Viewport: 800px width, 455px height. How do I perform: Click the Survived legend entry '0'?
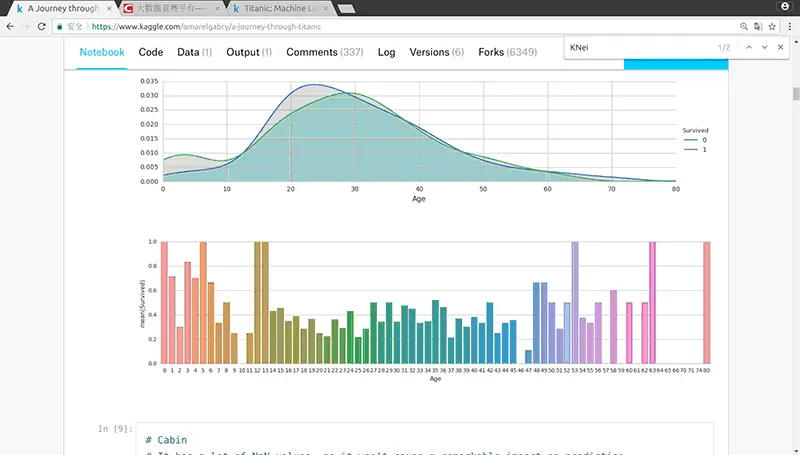(x=695, y=140)
